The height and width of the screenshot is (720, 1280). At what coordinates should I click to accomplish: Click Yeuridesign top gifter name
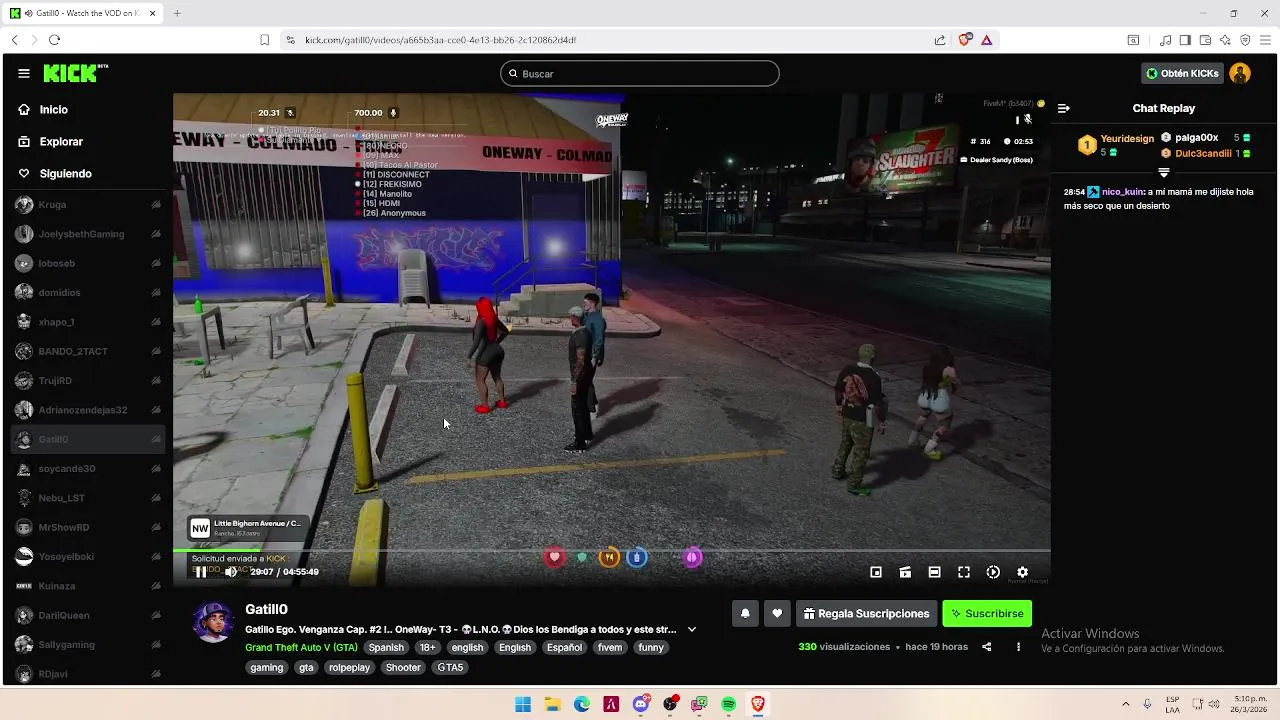[1127, 139]
